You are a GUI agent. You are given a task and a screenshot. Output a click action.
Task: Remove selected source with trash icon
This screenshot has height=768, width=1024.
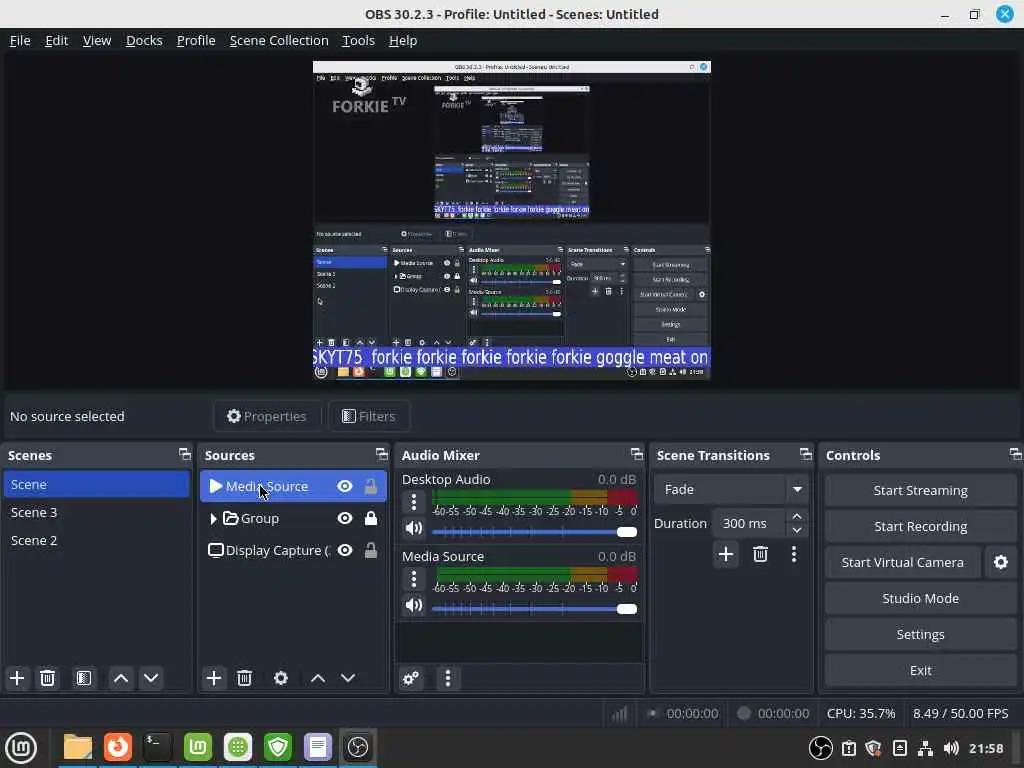pyautogui.click(x=244, y=678)
